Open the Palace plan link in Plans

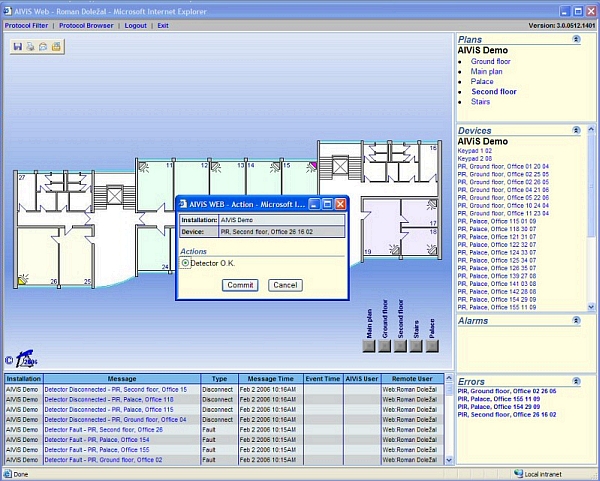[482, 82]
